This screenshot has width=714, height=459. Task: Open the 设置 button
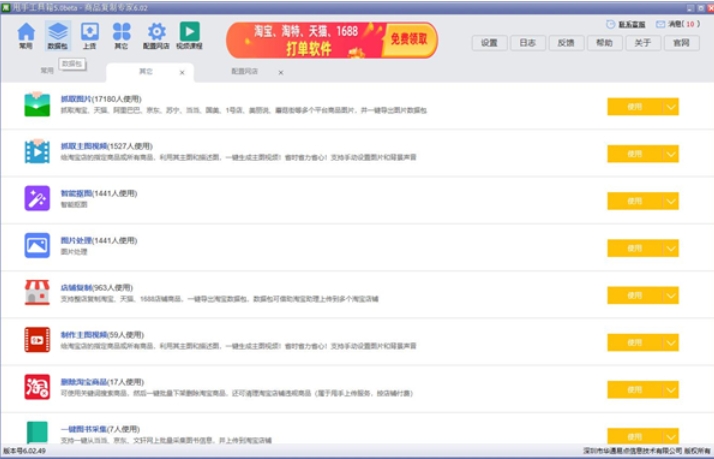coord(490,43)
